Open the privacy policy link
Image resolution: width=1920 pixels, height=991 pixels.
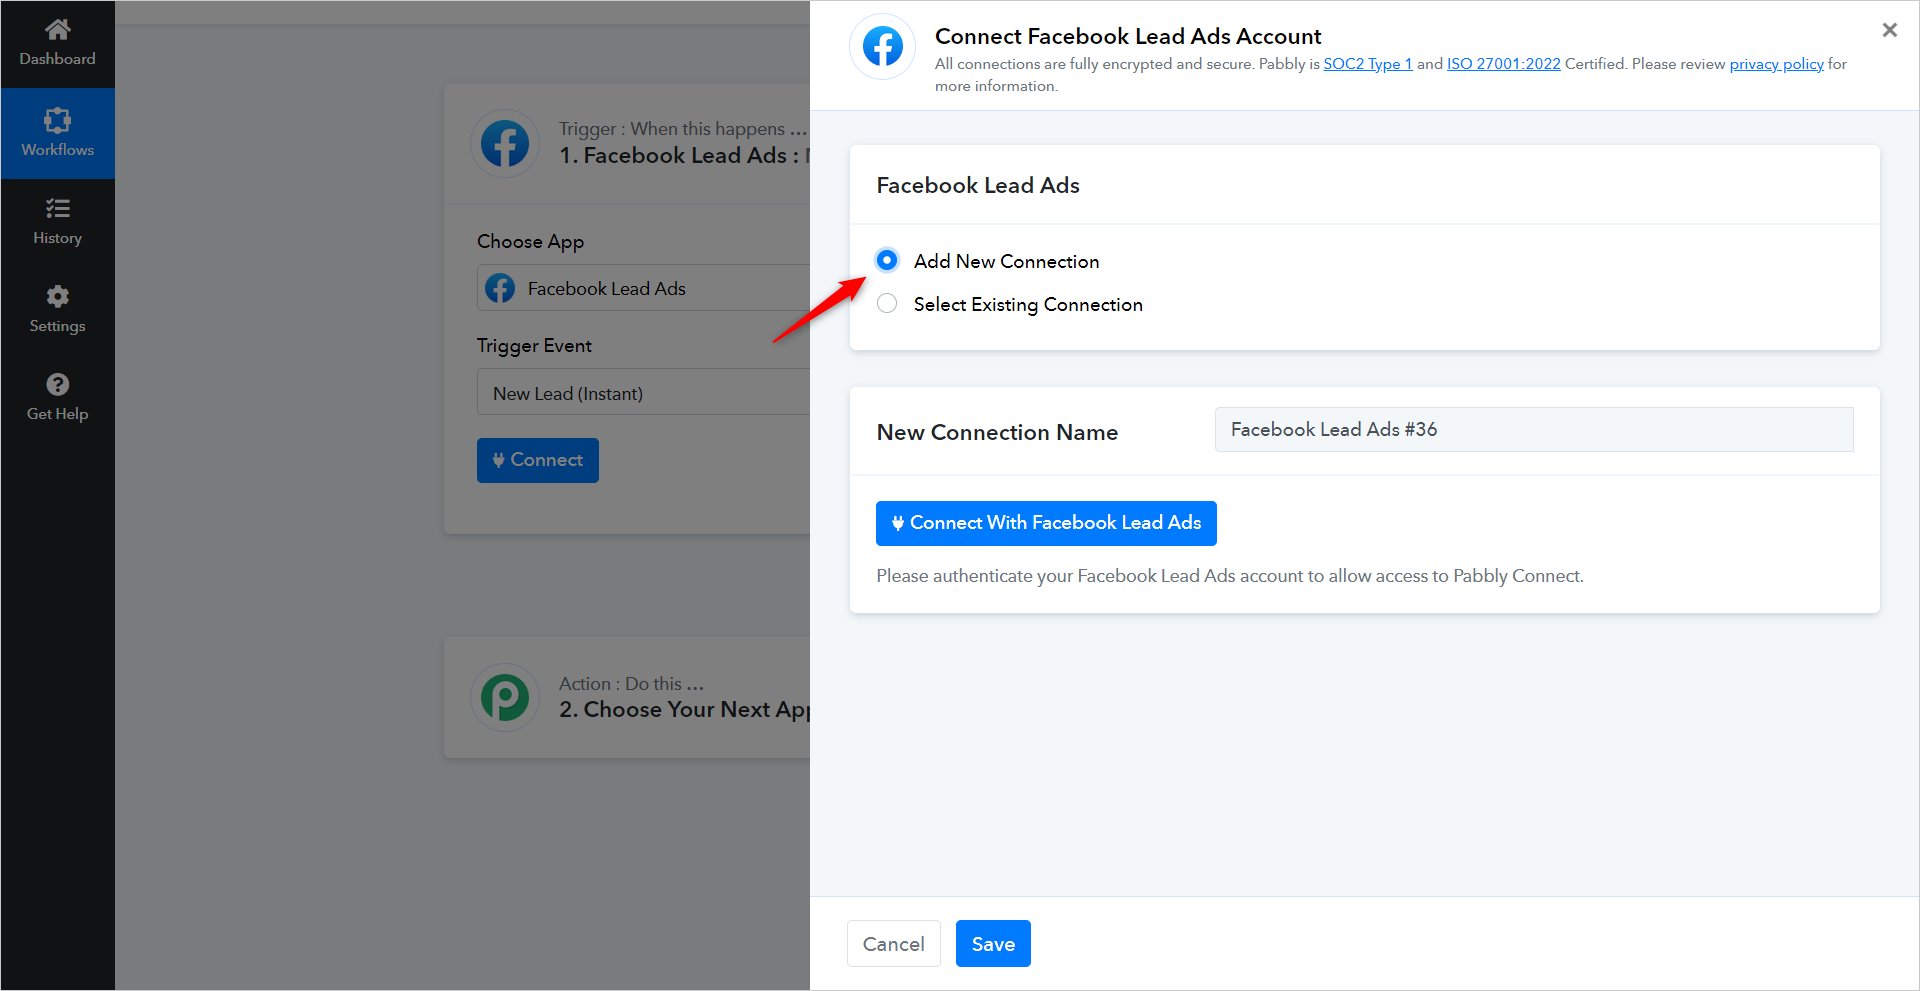click(1777, 64)
